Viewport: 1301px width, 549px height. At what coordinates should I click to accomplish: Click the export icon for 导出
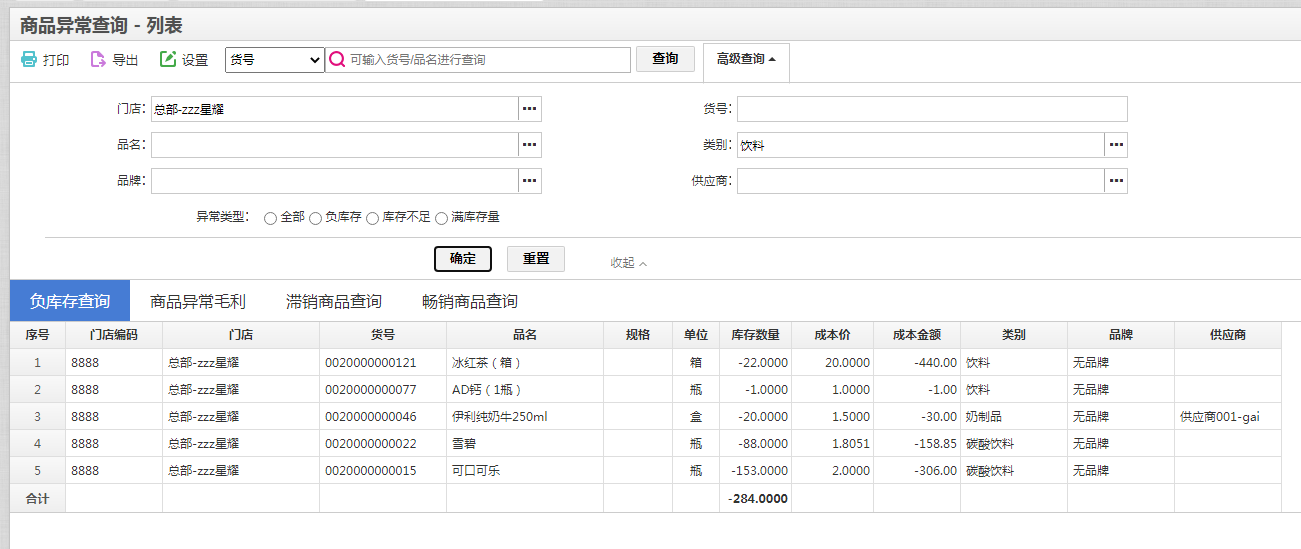tap(98, 60)
